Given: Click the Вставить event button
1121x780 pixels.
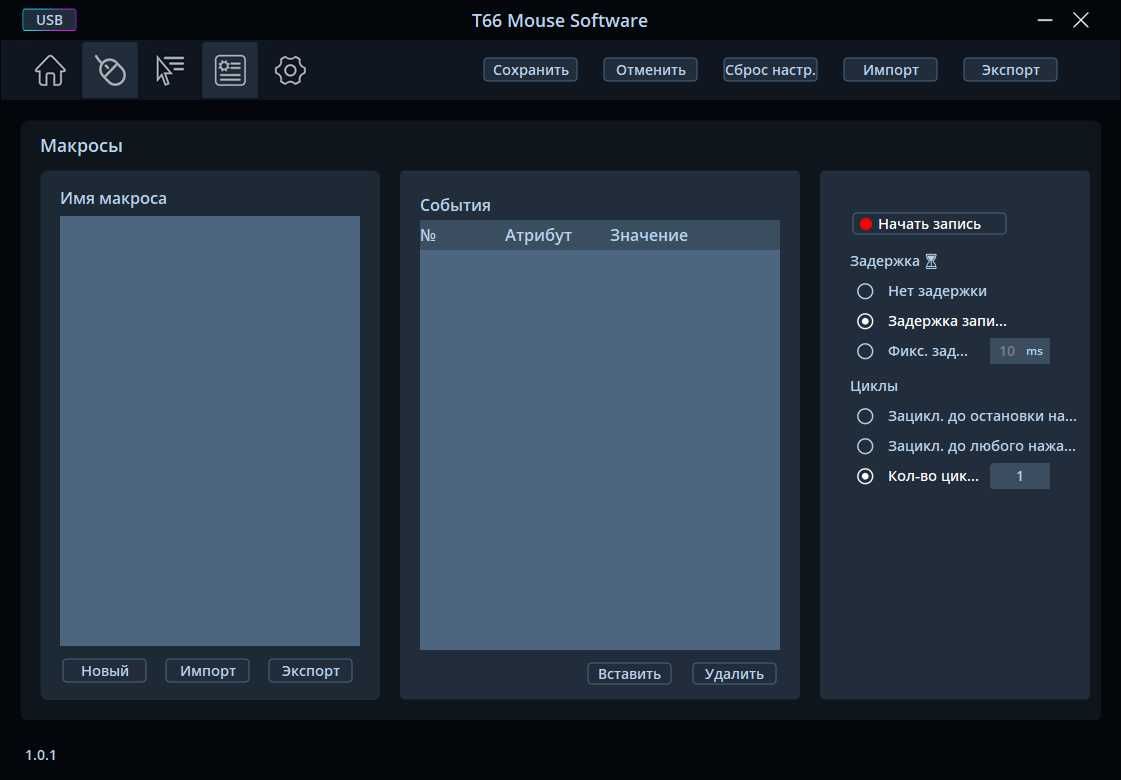Looking at the screenshot, I should pyautogui.click(x=629, y=673).
